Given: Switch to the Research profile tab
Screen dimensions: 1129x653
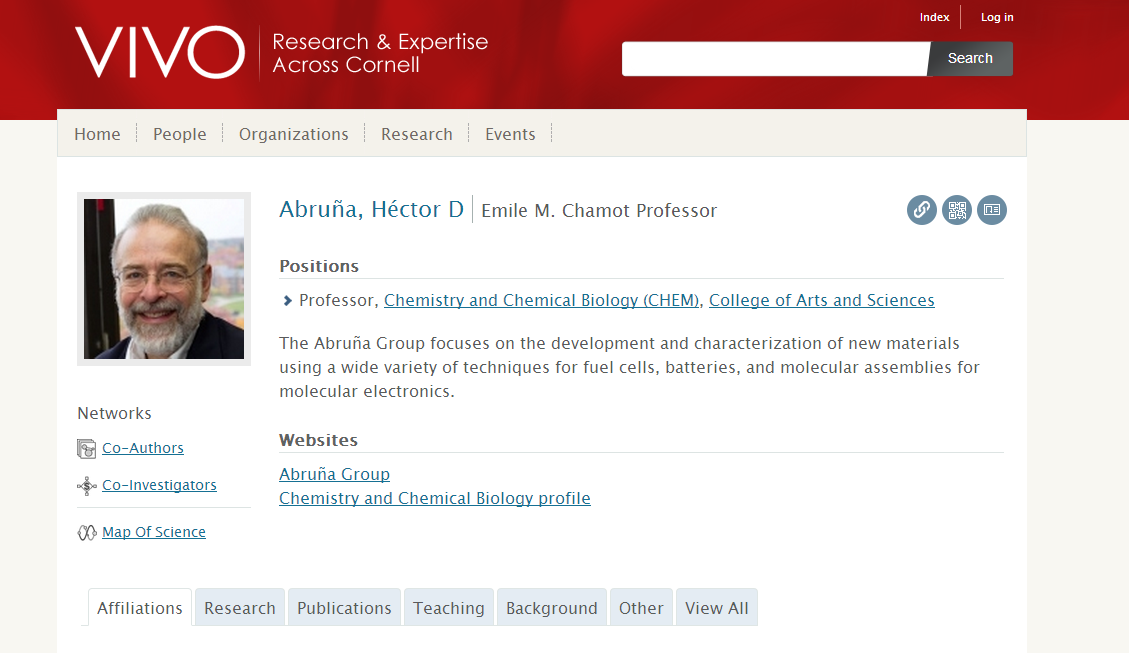Looking at the screenshot, I should [240, 608].
